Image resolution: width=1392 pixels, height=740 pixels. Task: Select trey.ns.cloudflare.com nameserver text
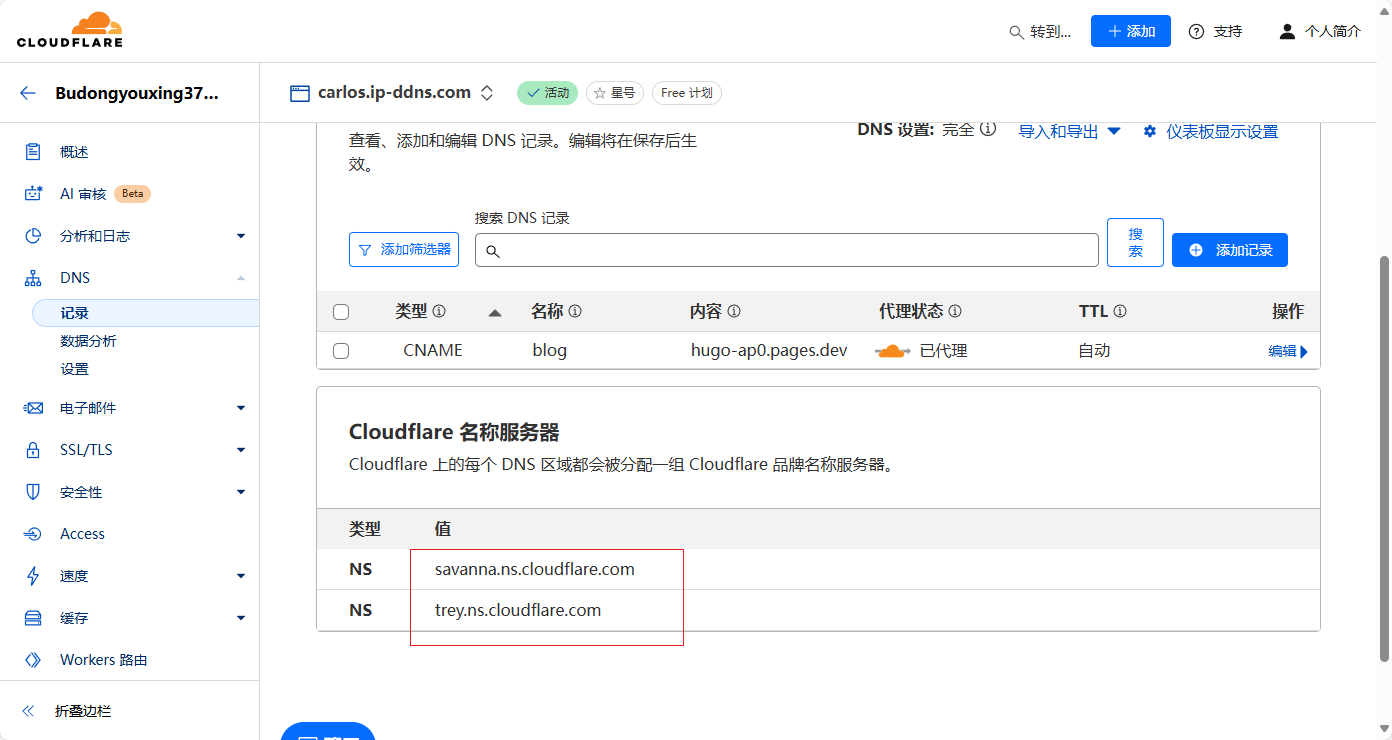[x=518, y=610]
